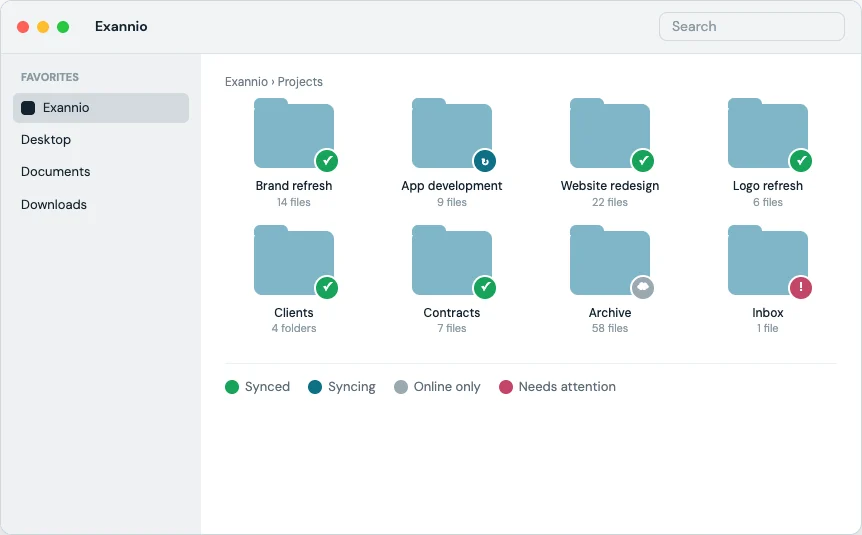The height and width of the screenshot is (535, 862).
Task: Click the '58 files' count text
Action: [x=610, y=328]
